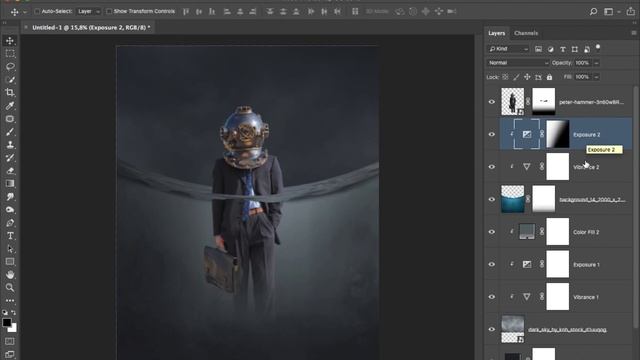Image resolution: width=640 pixels, height=360 pixels.
Task: Lock position icon in Layers panel
Action: coord(527,77)
